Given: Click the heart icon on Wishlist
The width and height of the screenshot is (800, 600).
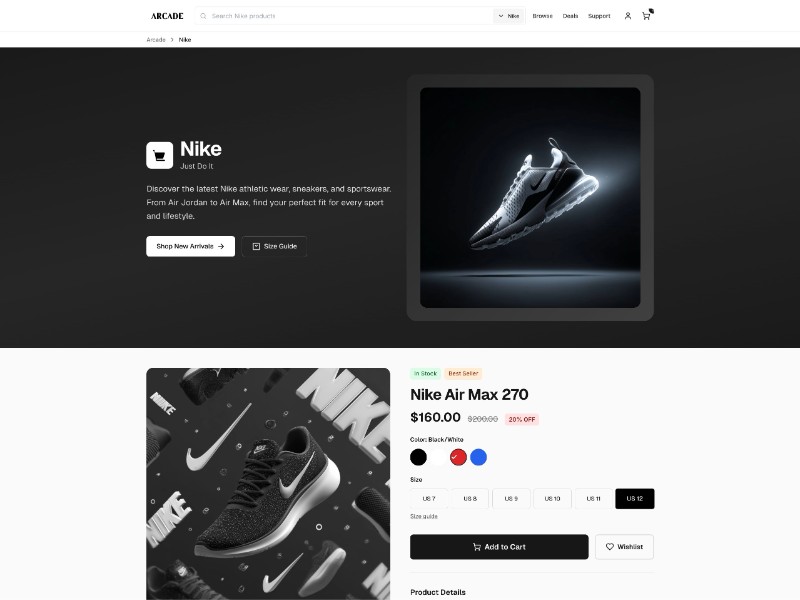Looking at the screenshot, I should tap(610, 546).
